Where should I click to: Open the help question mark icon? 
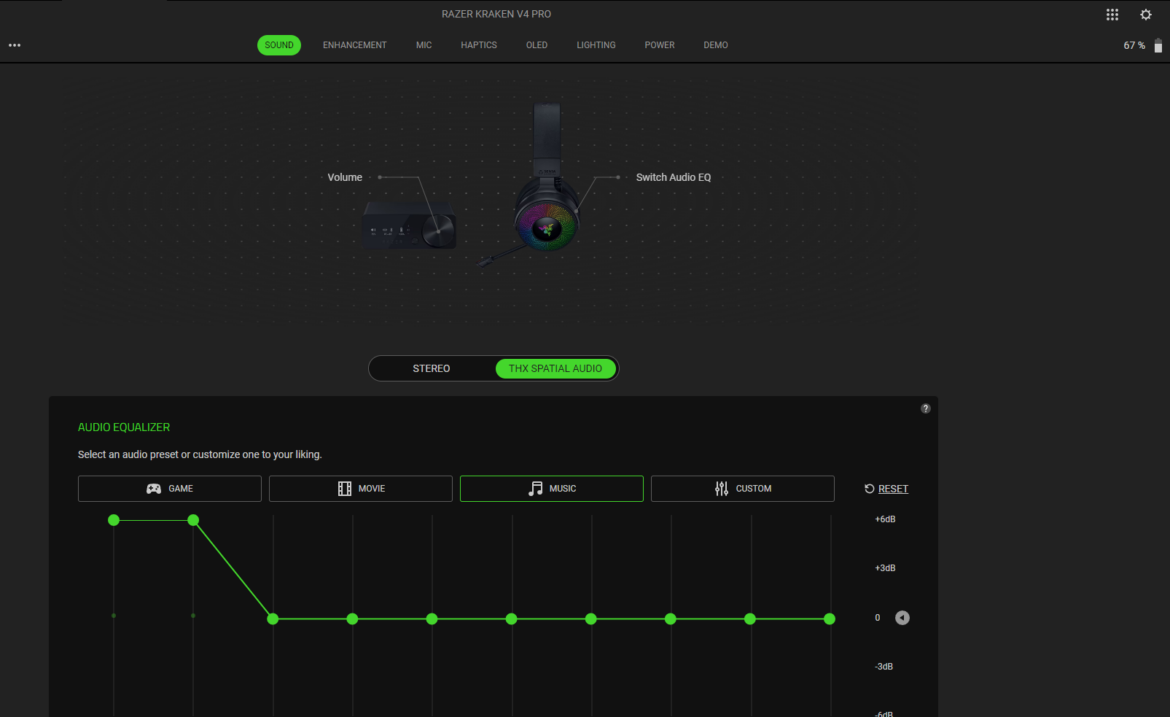pos(925,408)
